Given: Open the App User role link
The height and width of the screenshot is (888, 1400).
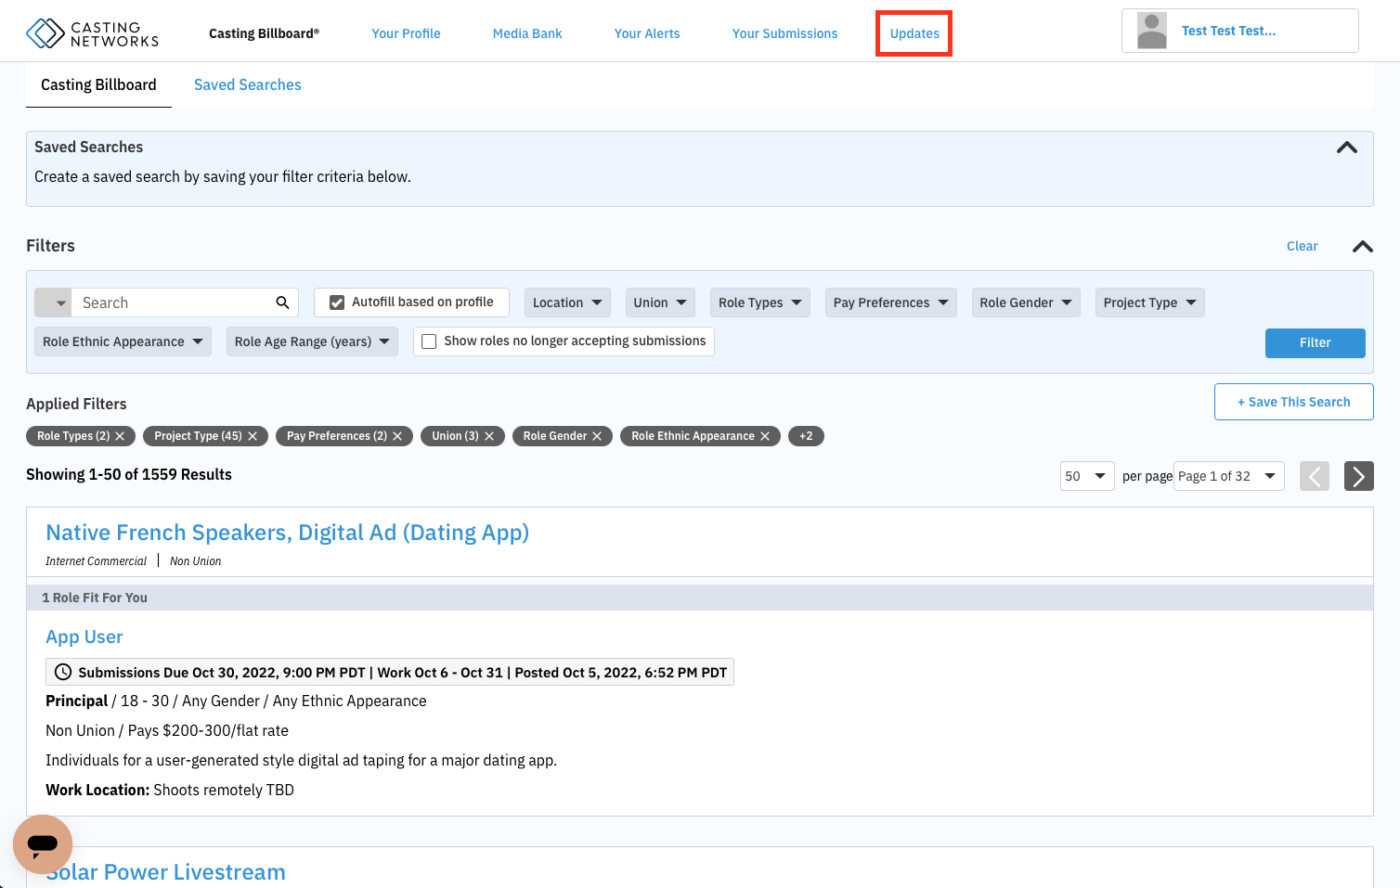Looking at the screenshot, I should 84,637.
